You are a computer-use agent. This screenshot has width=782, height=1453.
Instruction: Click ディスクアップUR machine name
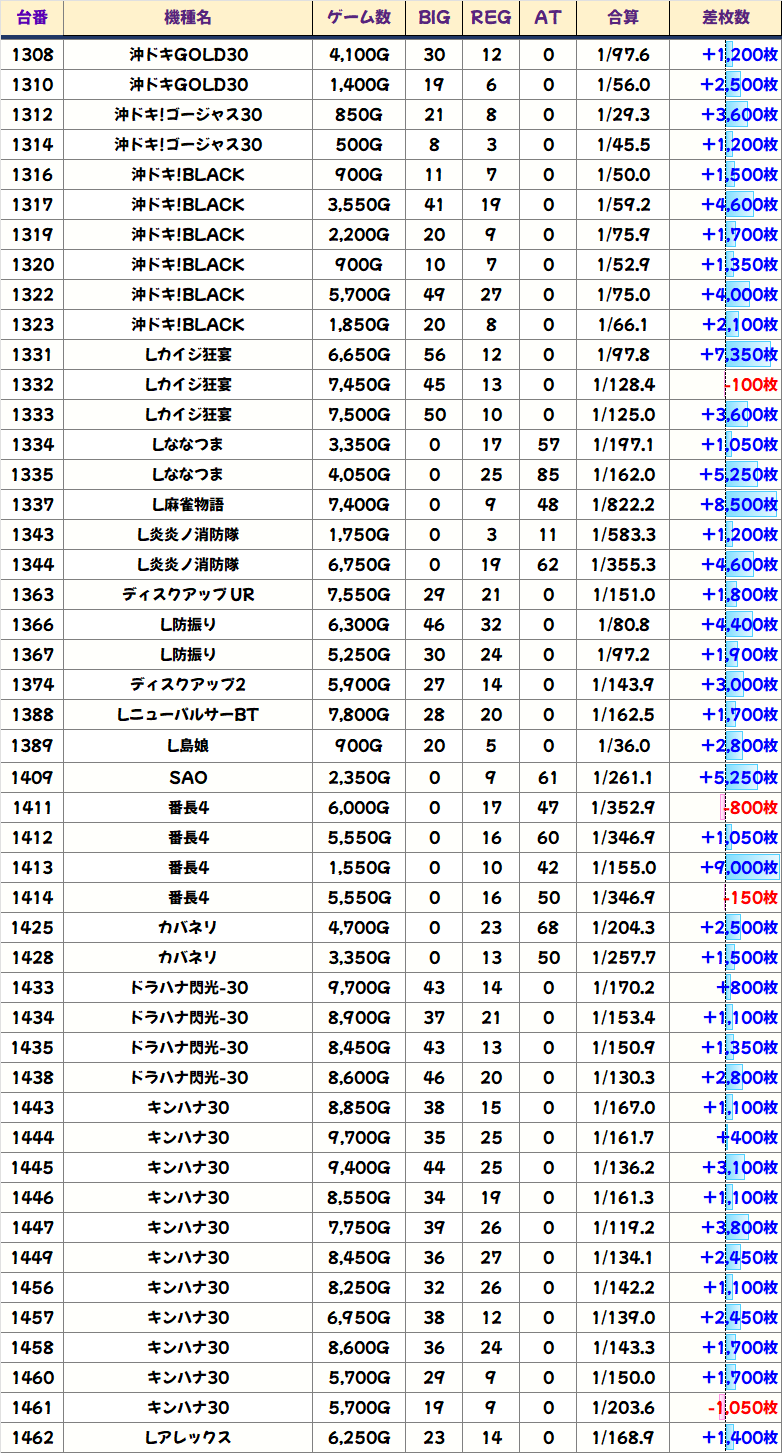[188, 595]
